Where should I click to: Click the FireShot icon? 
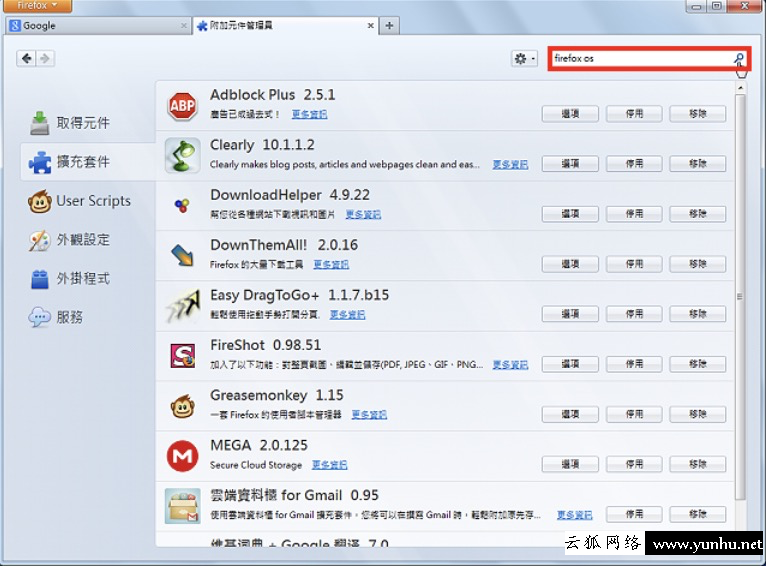click(x=183, y=356)
